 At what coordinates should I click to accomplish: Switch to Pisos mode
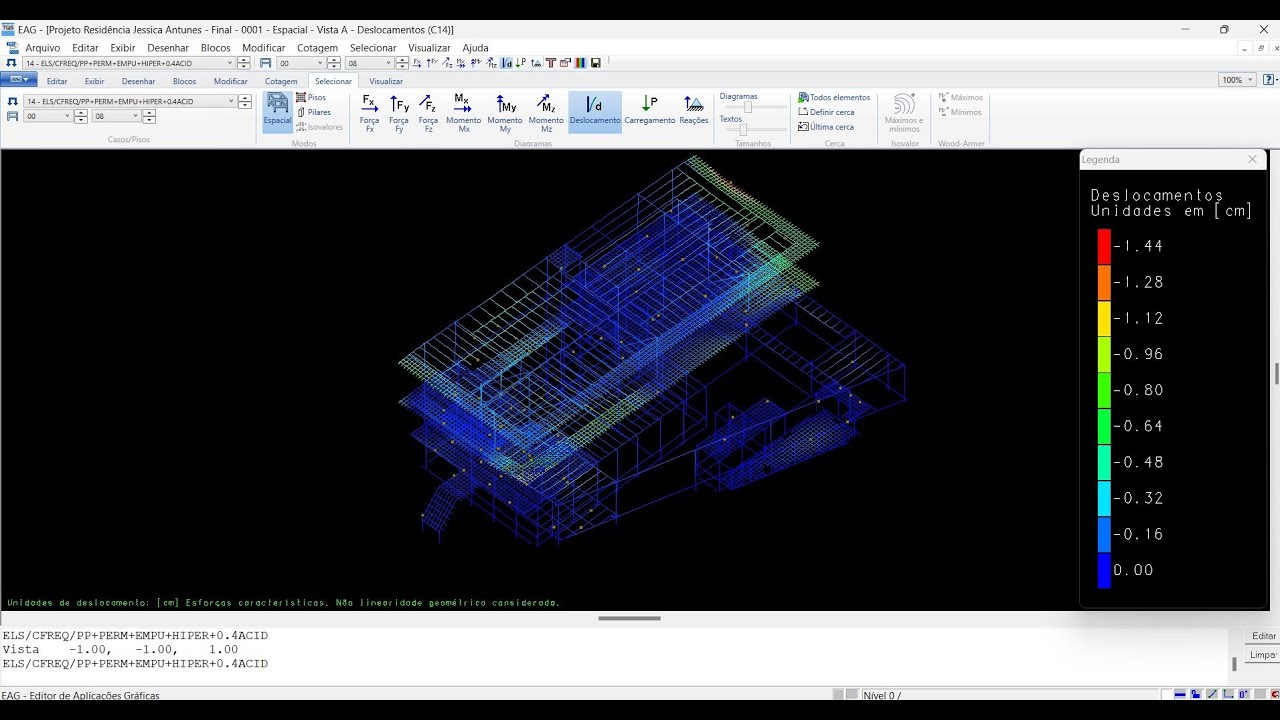pos(311,97)
